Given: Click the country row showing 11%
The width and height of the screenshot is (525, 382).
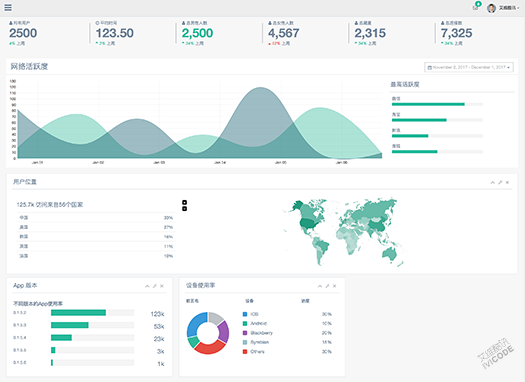Looking at the screenshot, I should 96,246.
